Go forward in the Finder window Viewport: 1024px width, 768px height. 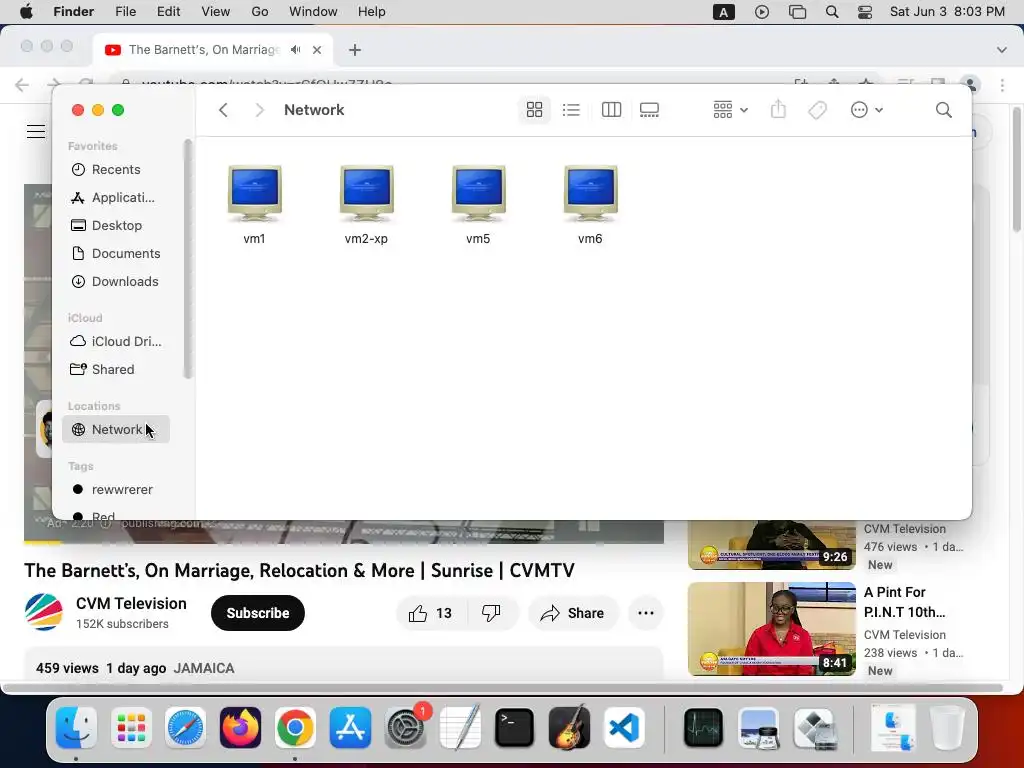point(259,110)
